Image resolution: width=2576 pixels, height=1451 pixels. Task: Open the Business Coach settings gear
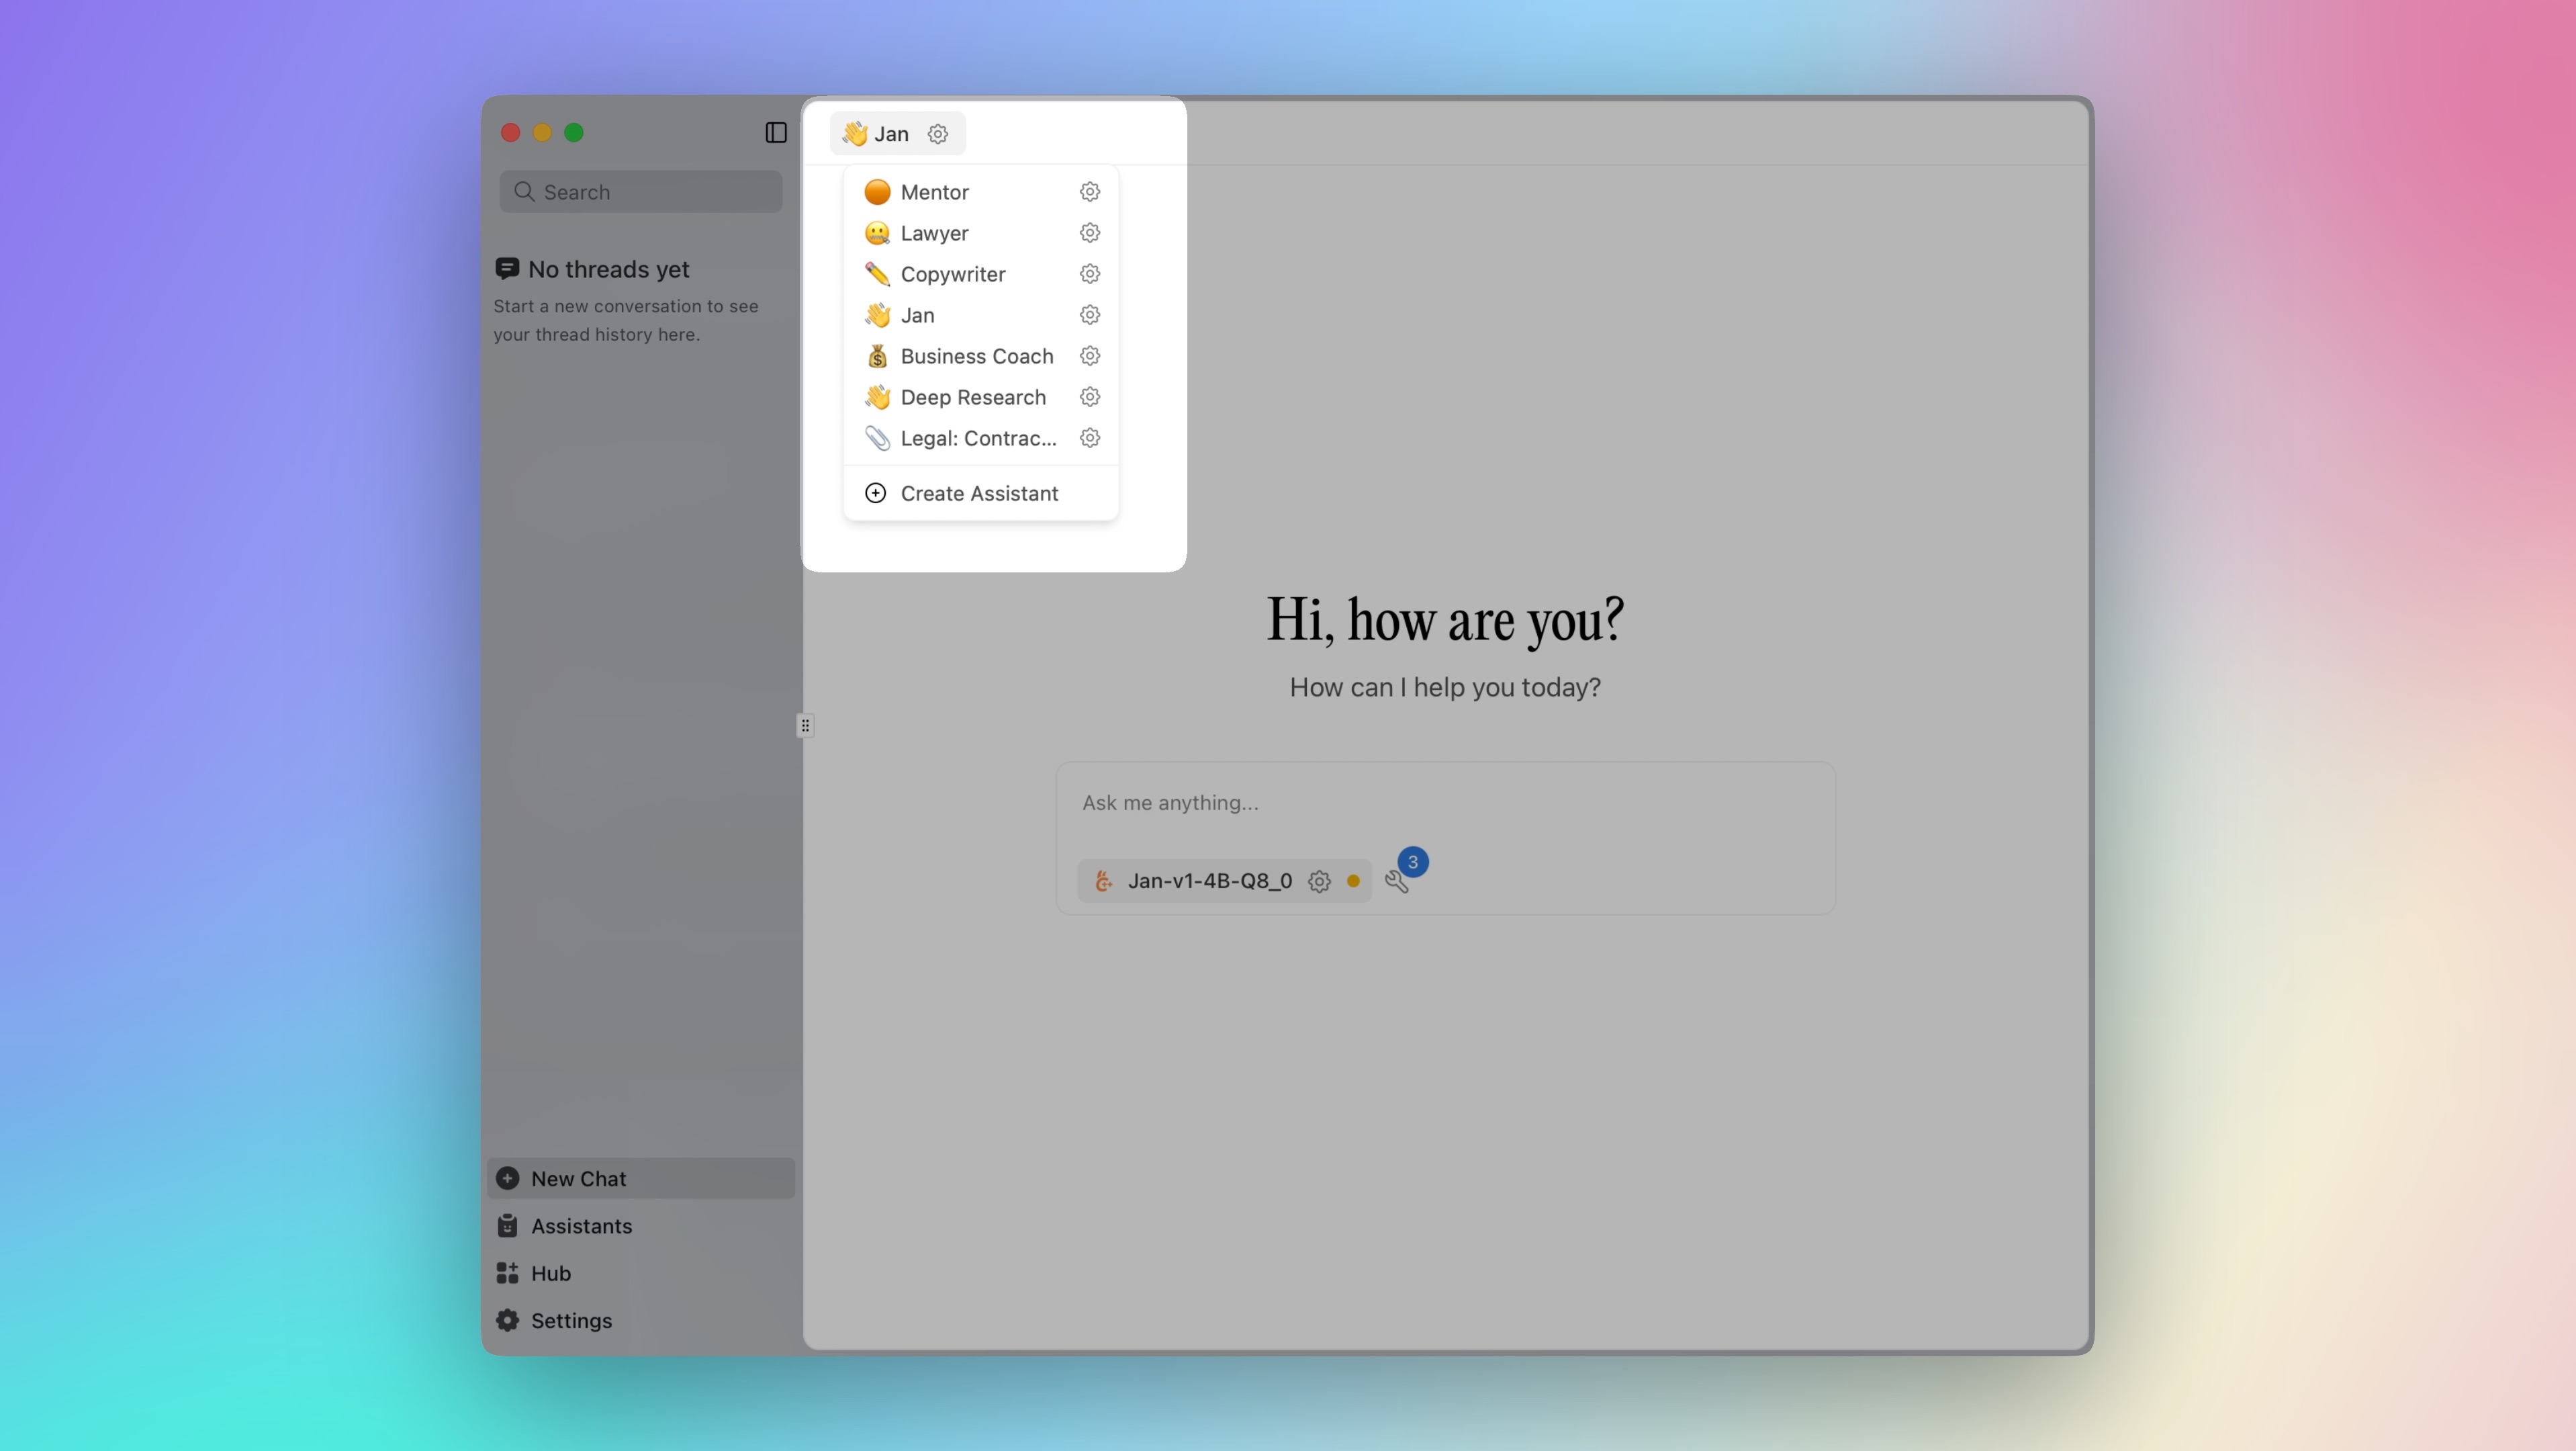[1089, 356]
